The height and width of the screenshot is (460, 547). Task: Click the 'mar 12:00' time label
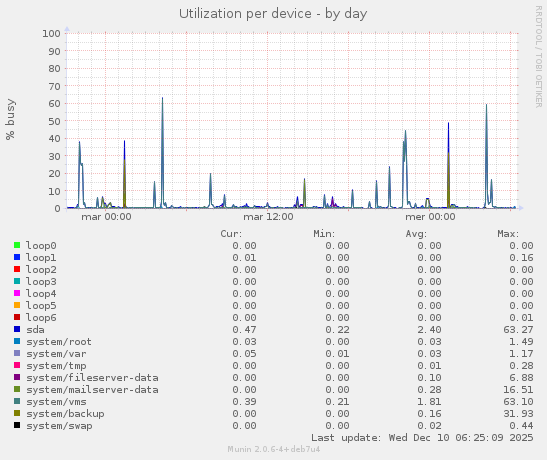click(x=268, y=217)
